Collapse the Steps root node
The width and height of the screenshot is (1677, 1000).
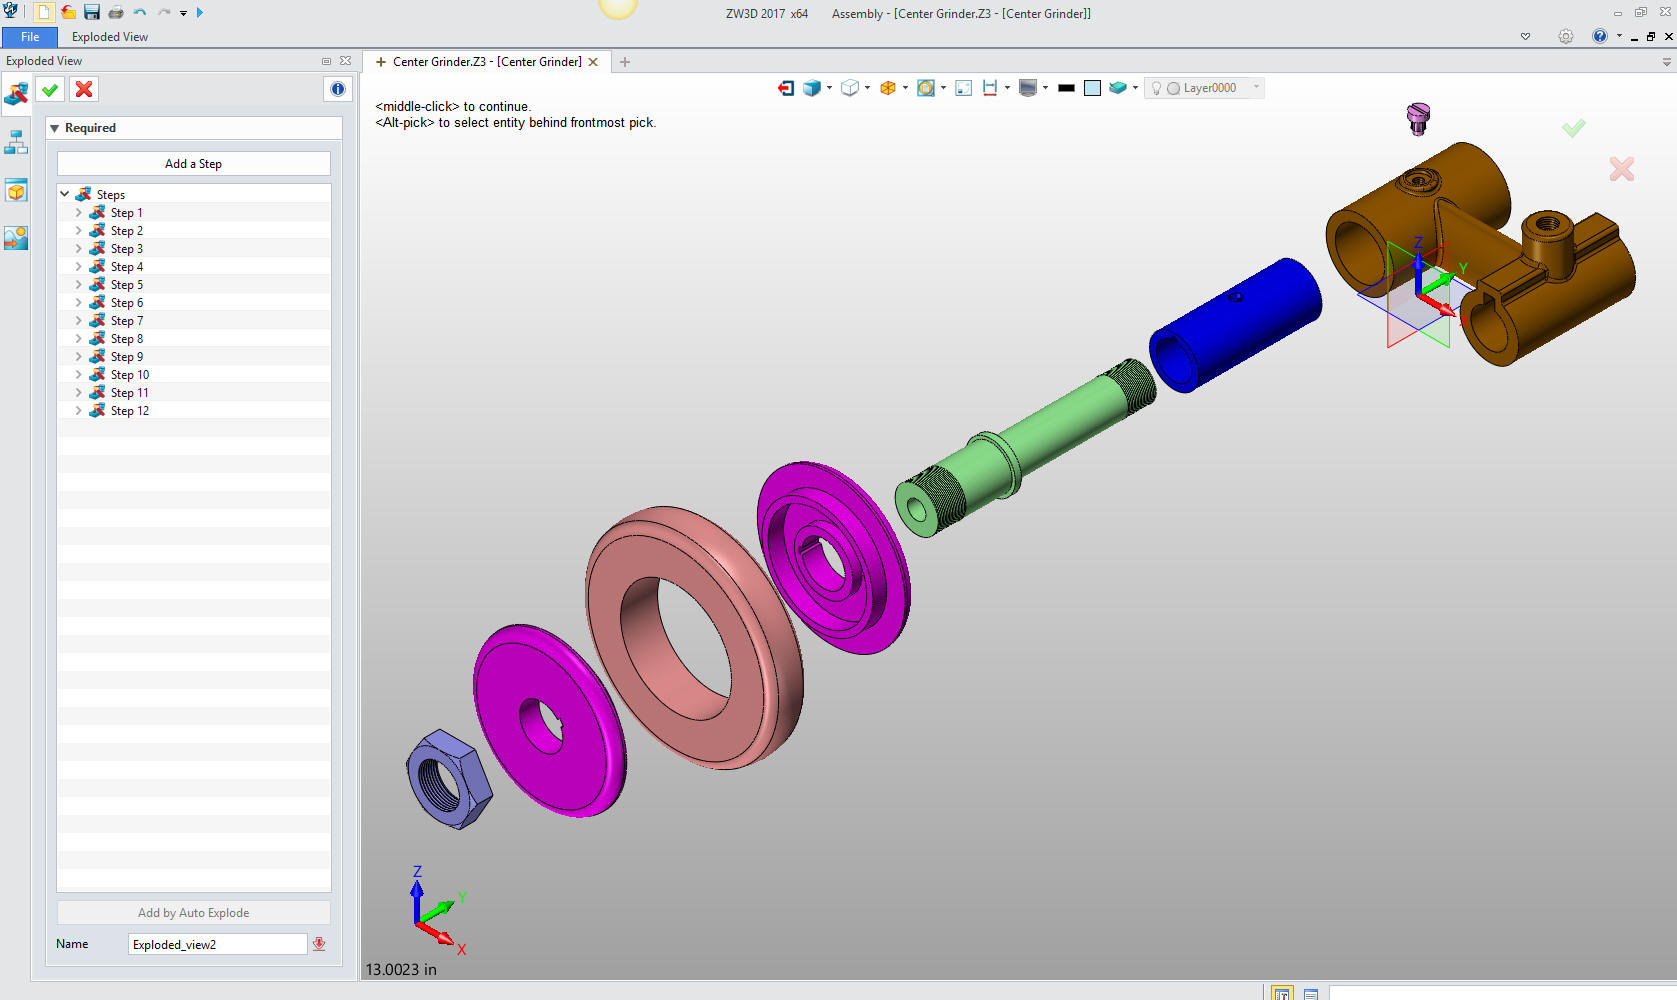65,194
